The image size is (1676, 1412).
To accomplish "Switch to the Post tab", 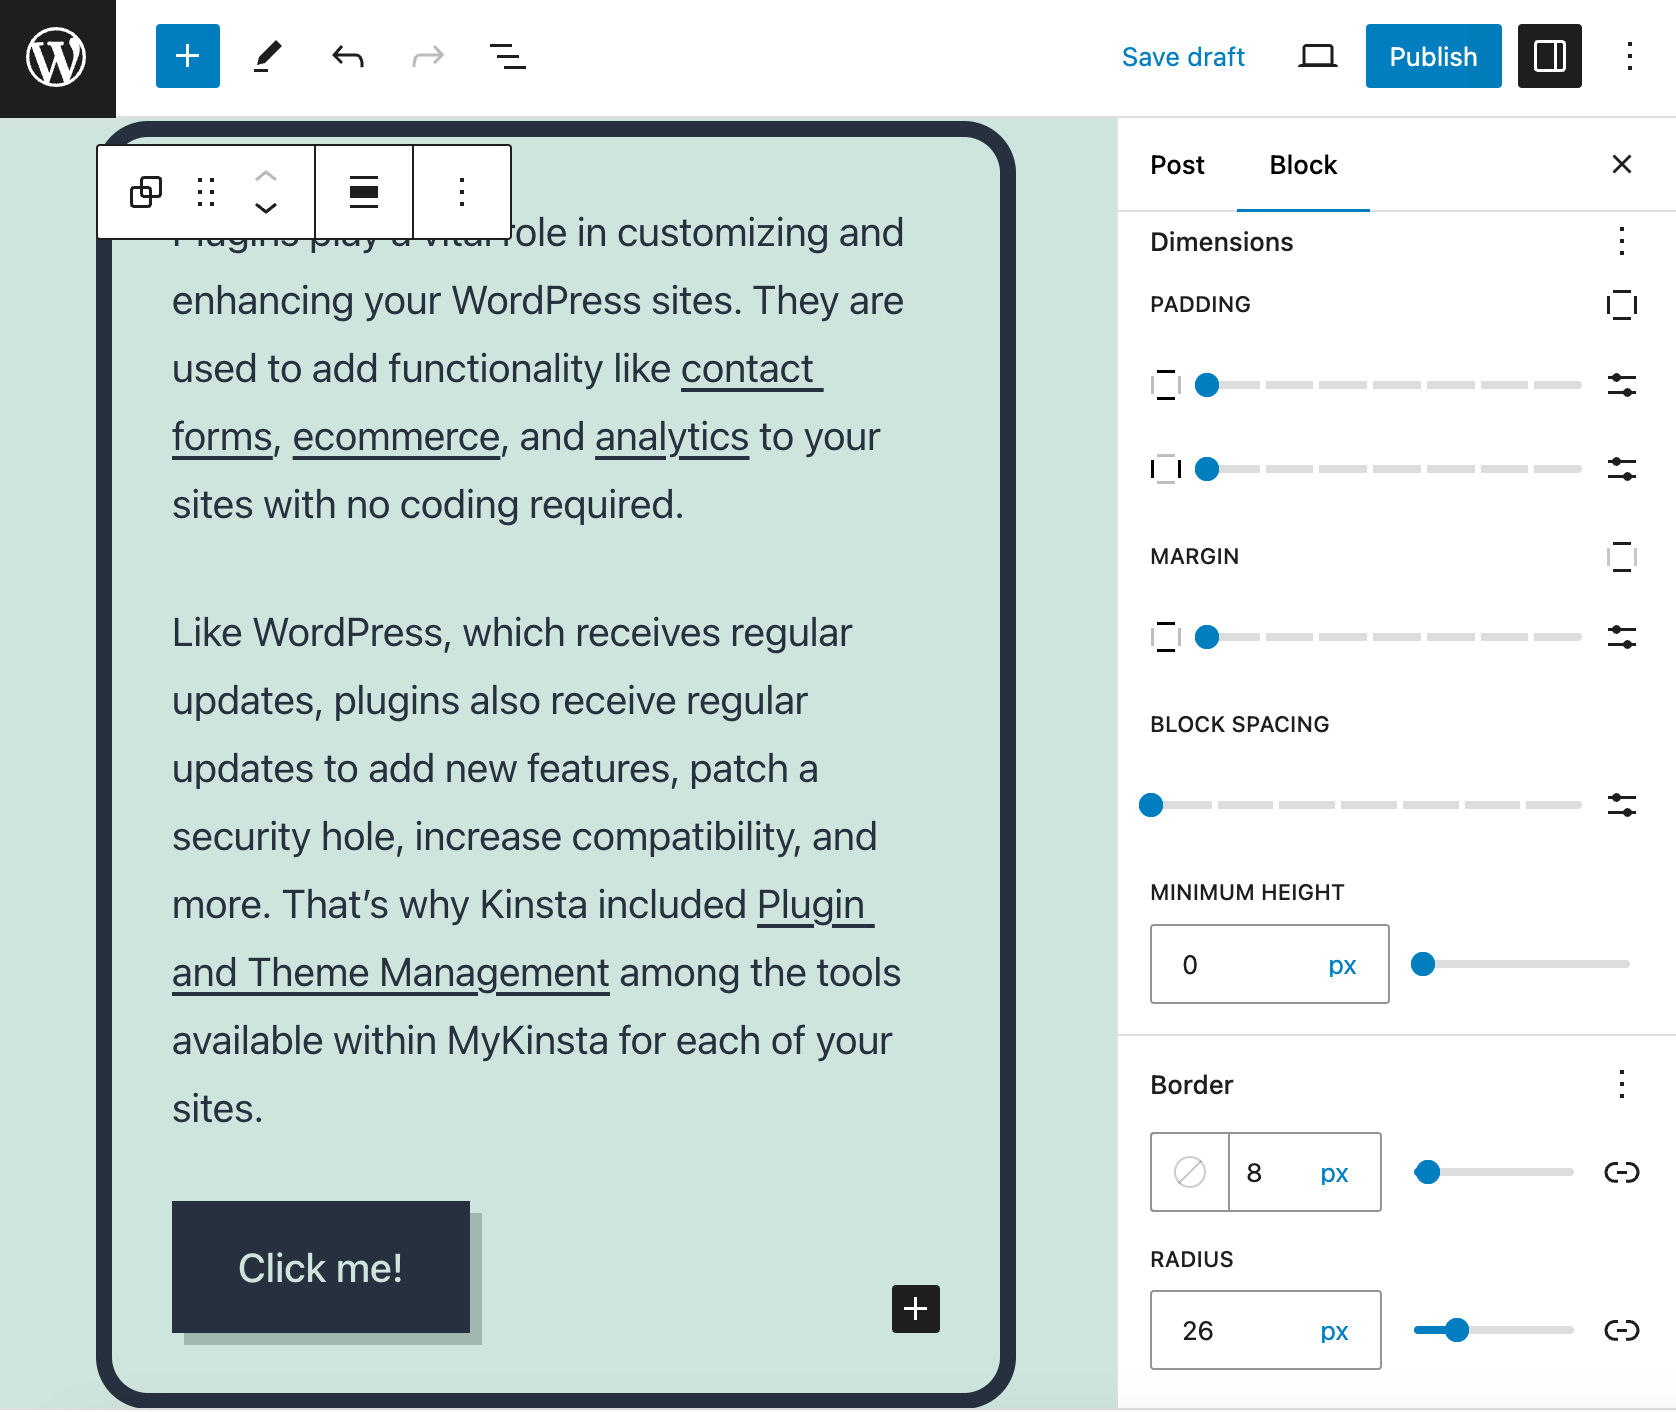I will 1177,165.
